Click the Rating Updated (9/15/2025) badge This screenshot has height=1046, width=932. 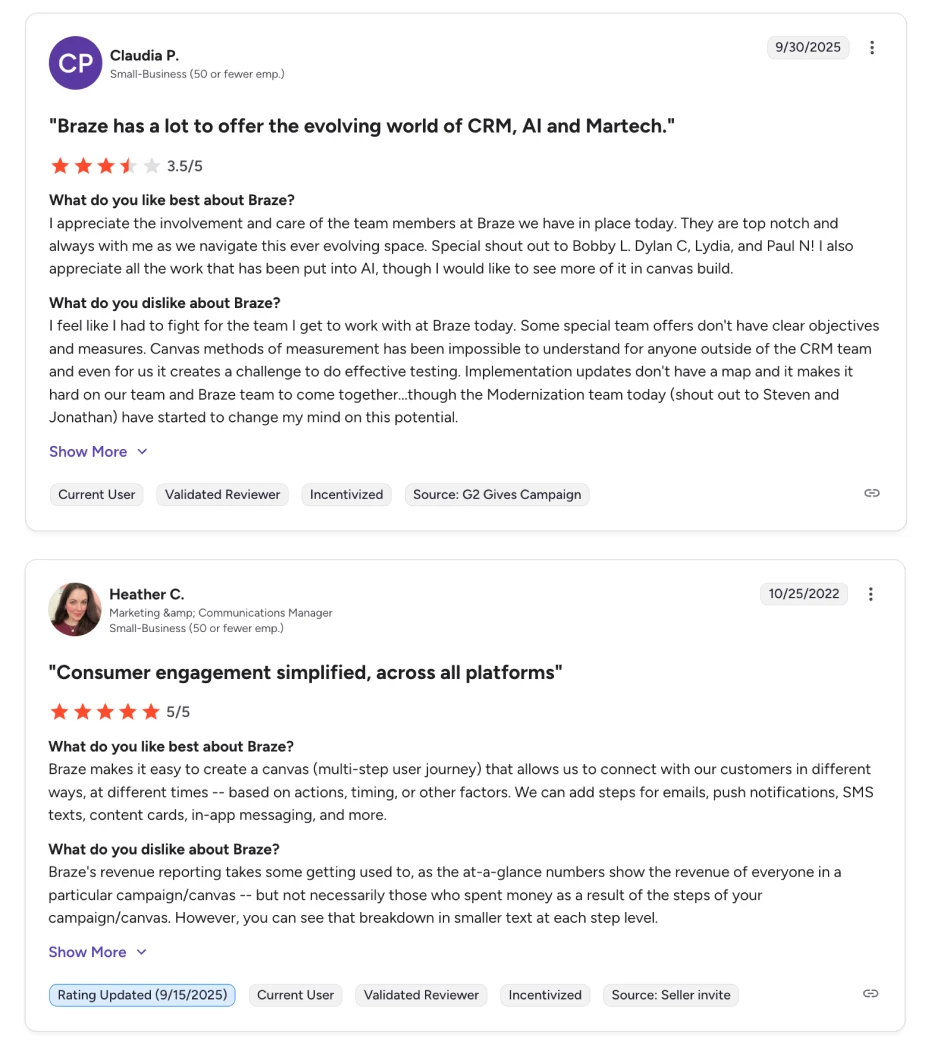pos(142,995)
